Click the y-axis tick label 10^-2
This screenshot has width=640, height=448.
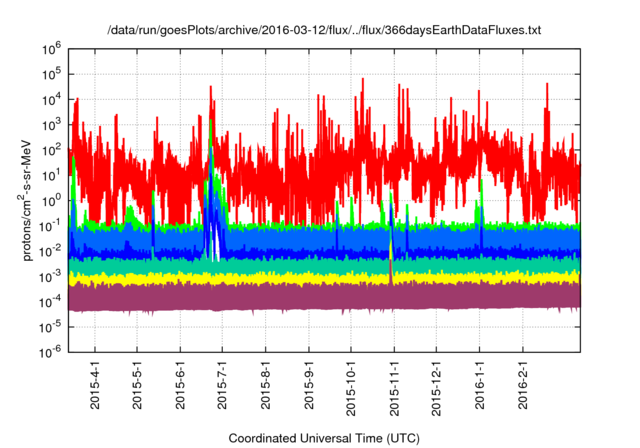50,251
